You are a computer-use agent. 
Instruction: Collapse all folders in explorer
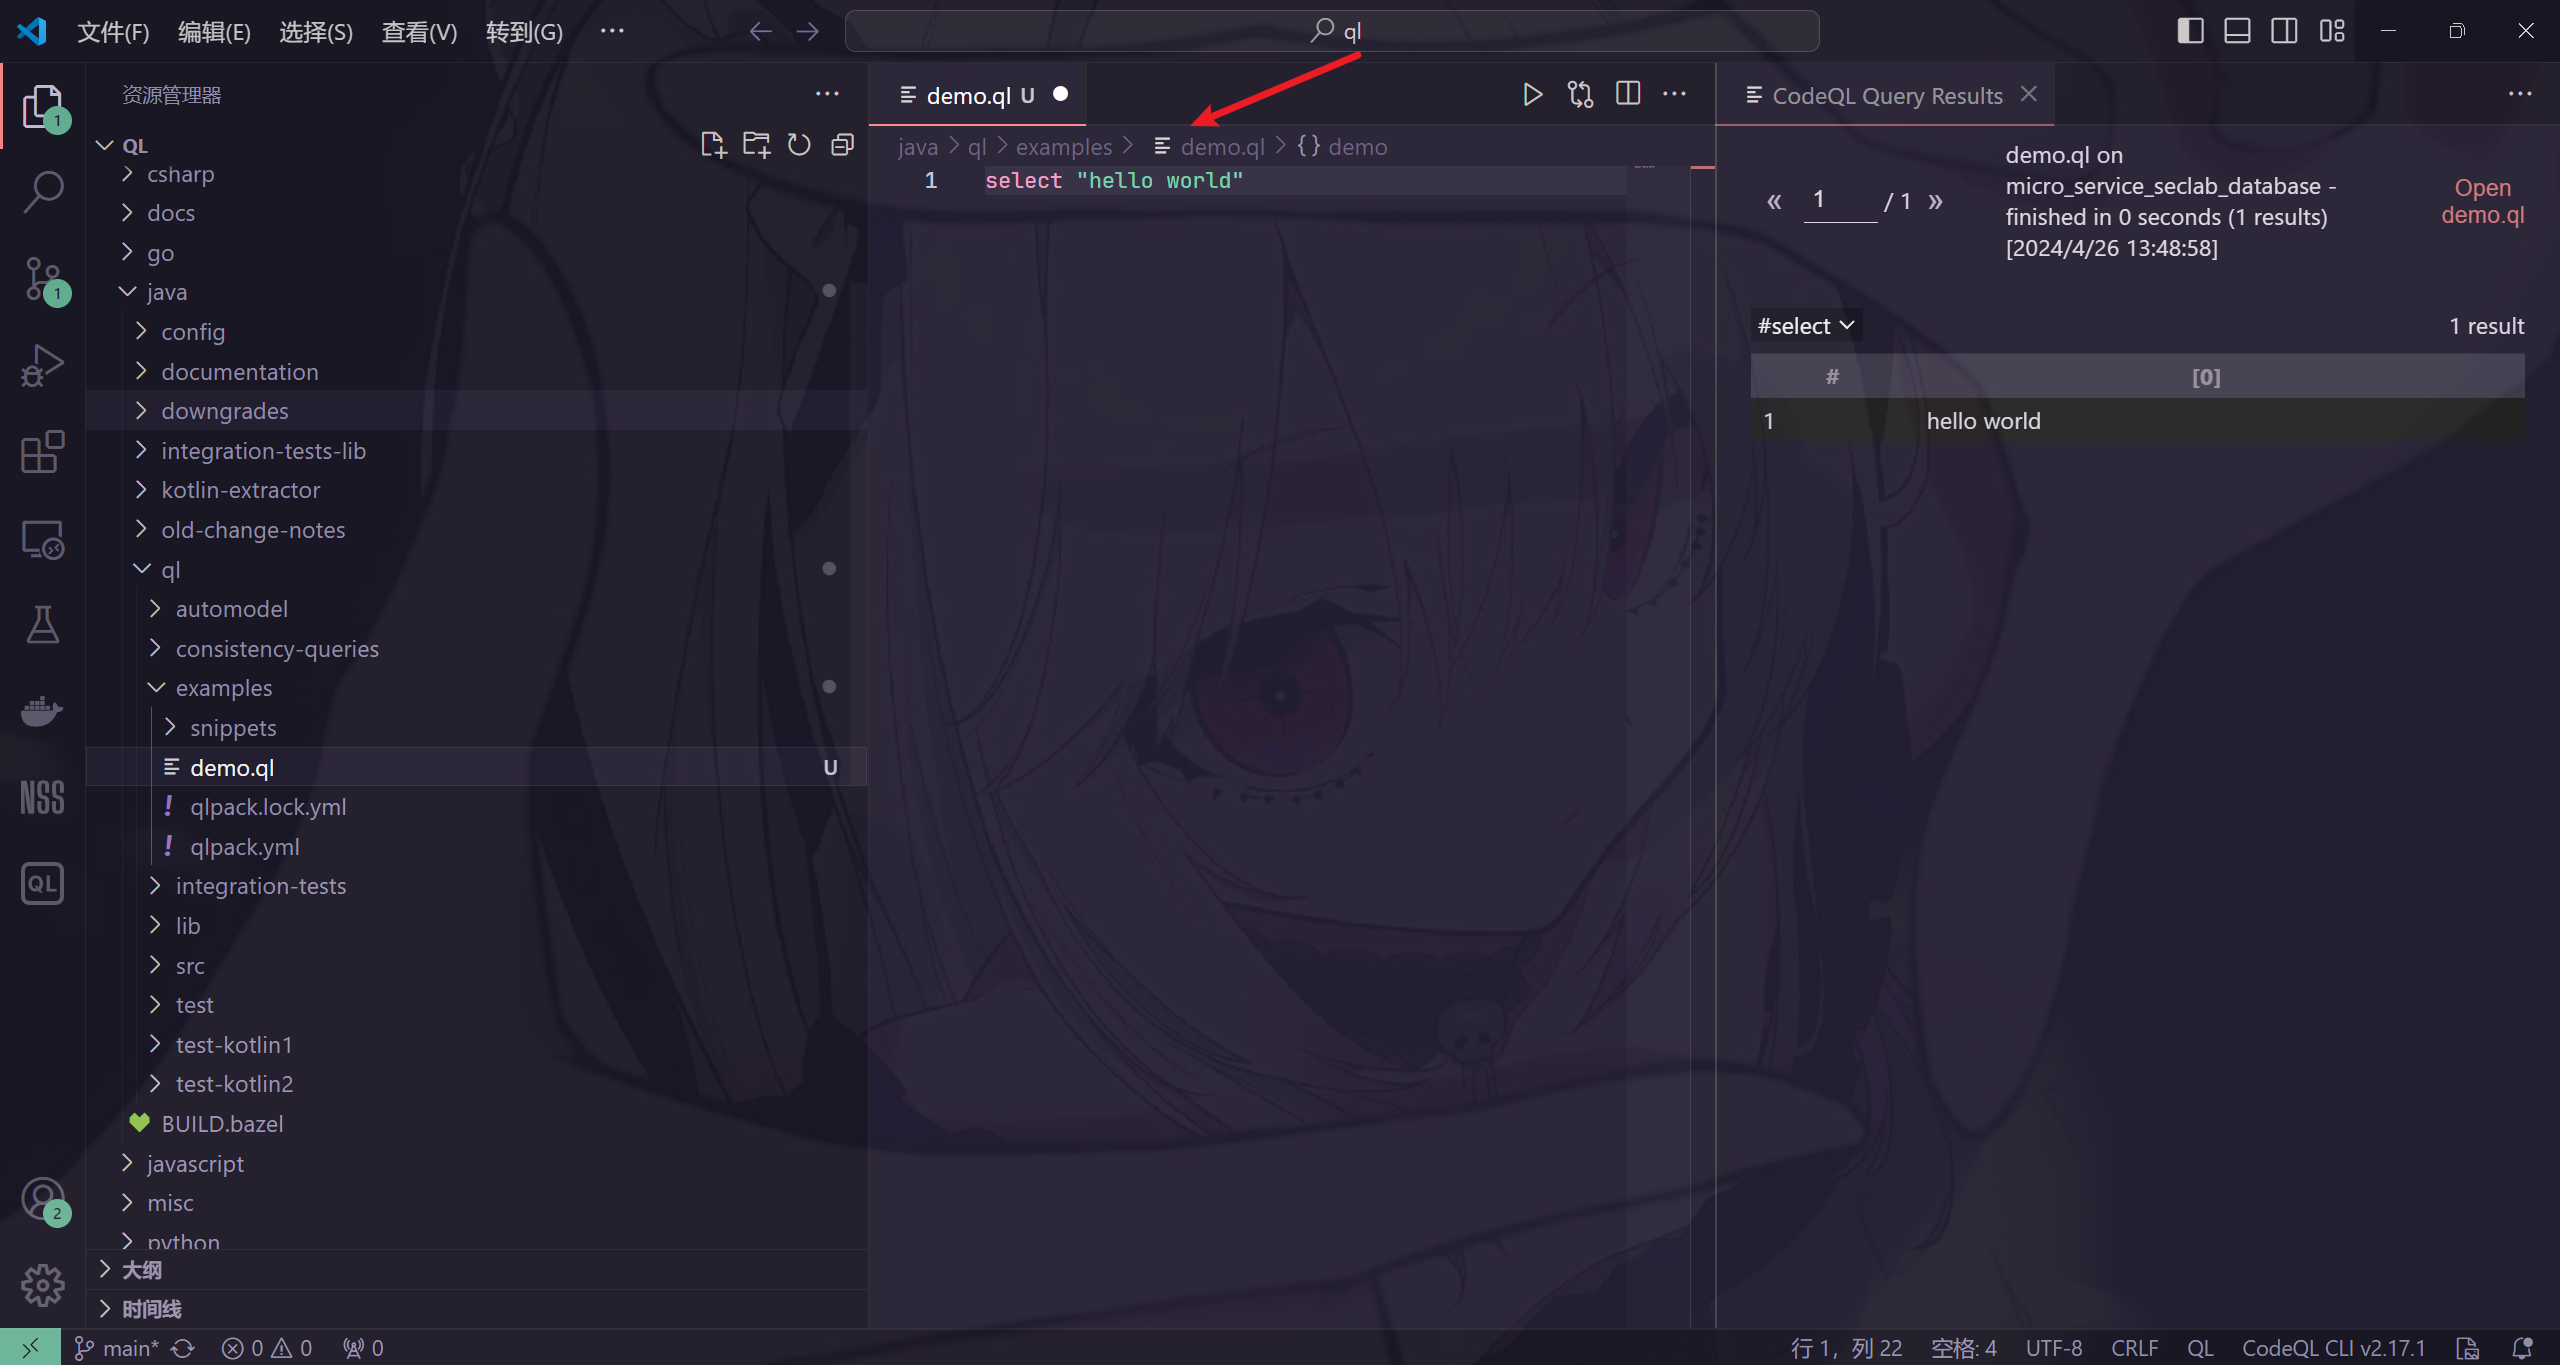[x=842, y=145]
